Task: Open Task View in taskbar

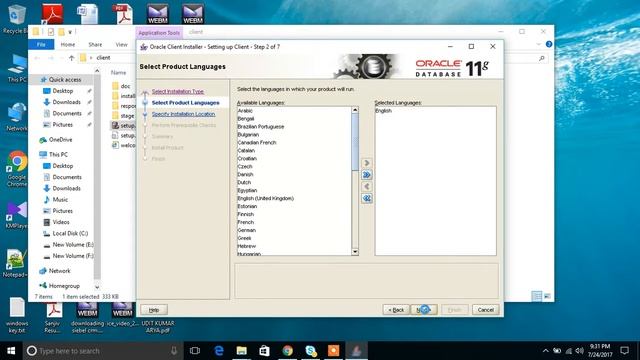Action: (195, 351)
